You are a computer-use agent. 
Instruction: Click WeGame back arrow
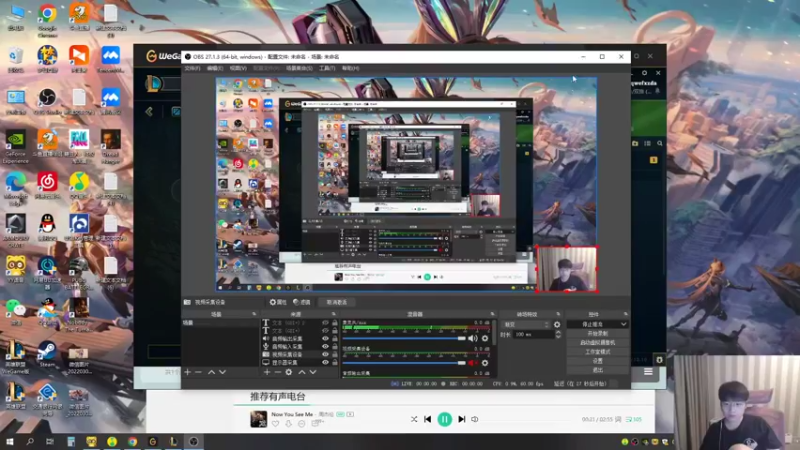(x=149, y=111)
